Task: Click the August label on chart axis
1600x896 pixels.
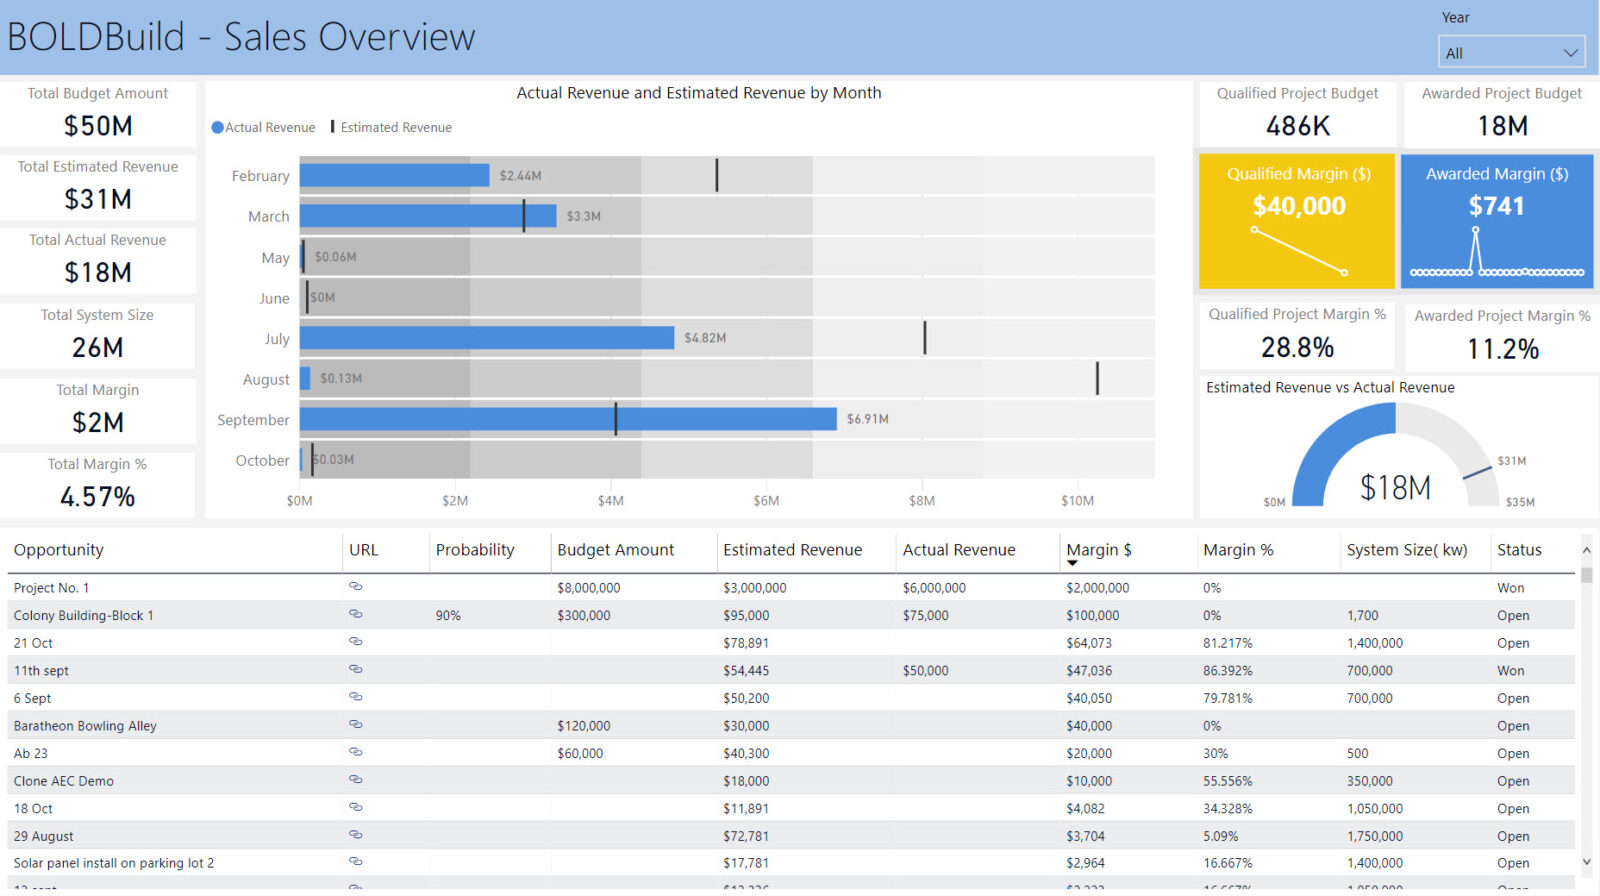Action: pyautogui.click(x=266, y=379)
